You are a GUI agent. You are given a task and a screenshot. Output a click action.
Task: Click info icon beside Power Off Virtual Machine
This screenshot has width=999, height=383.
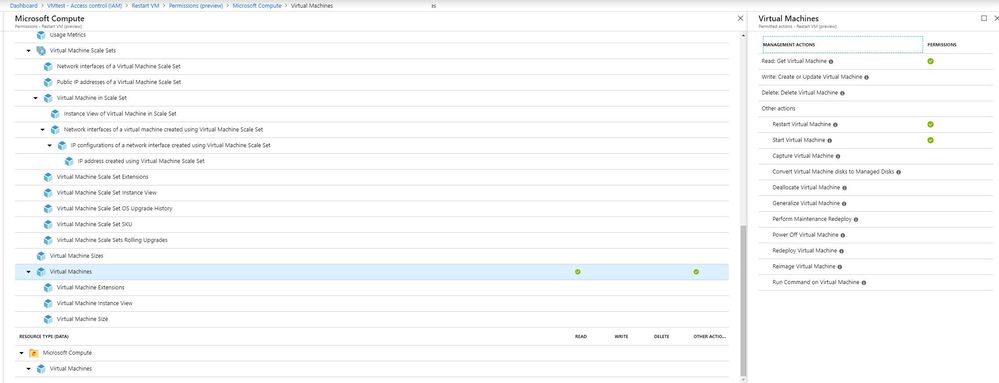(843, 235)
